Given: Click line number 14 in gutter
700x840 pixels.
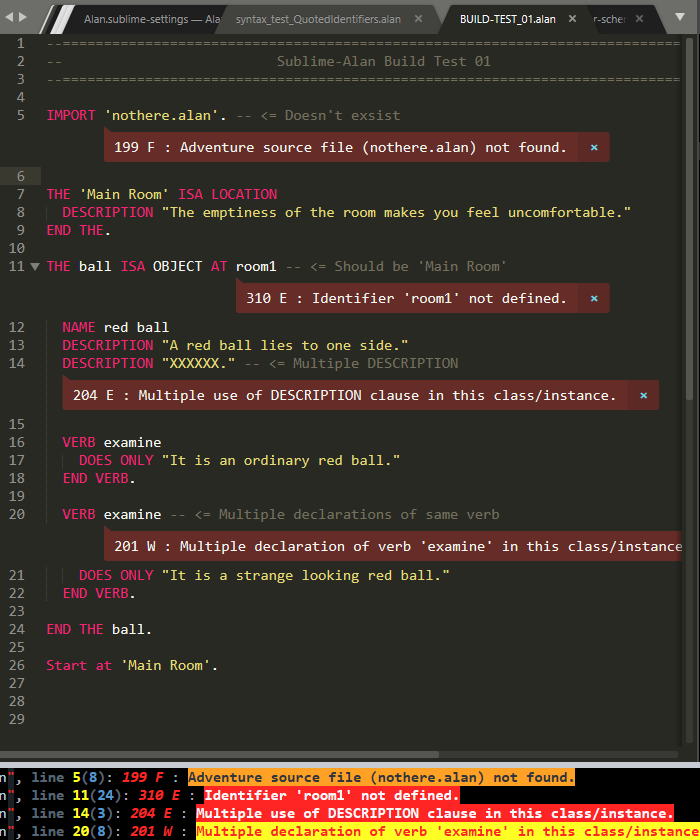Looking at the screenshot, I should tap(17, 363).
